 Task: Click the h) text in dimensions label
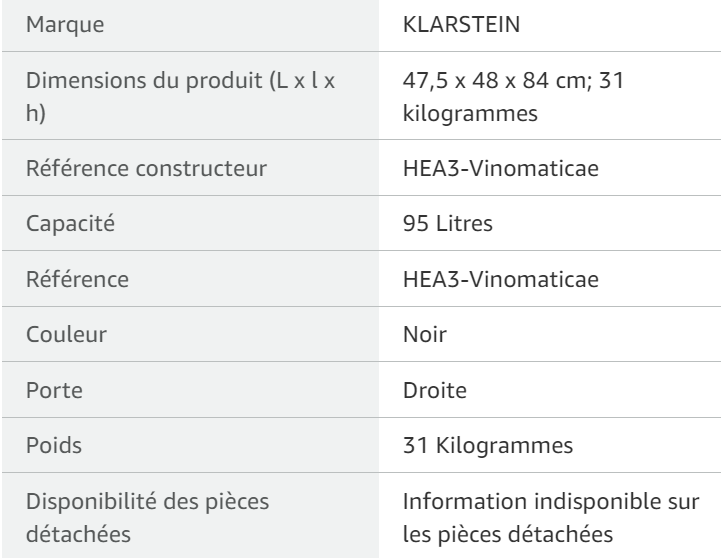click(x=35, y=114)
